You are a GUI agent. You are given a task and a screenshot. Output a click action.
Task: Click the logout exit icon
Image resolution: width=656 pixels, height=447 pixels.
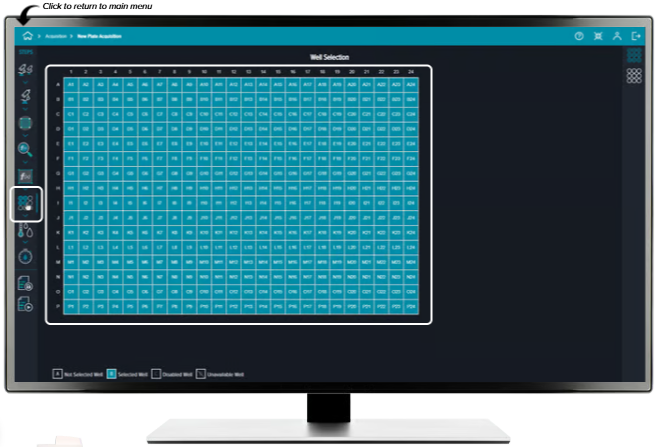click(x=636, y=36)
